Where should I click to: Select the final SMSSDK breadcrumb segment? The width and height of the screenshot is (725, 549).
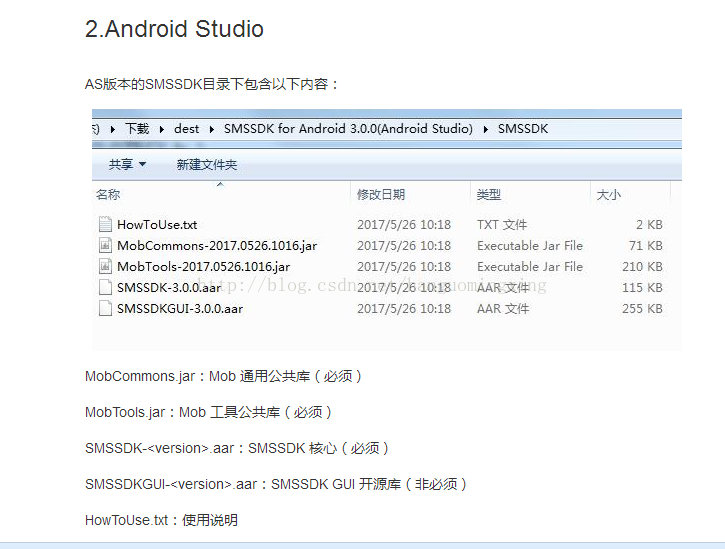click(x=523, y=129)
